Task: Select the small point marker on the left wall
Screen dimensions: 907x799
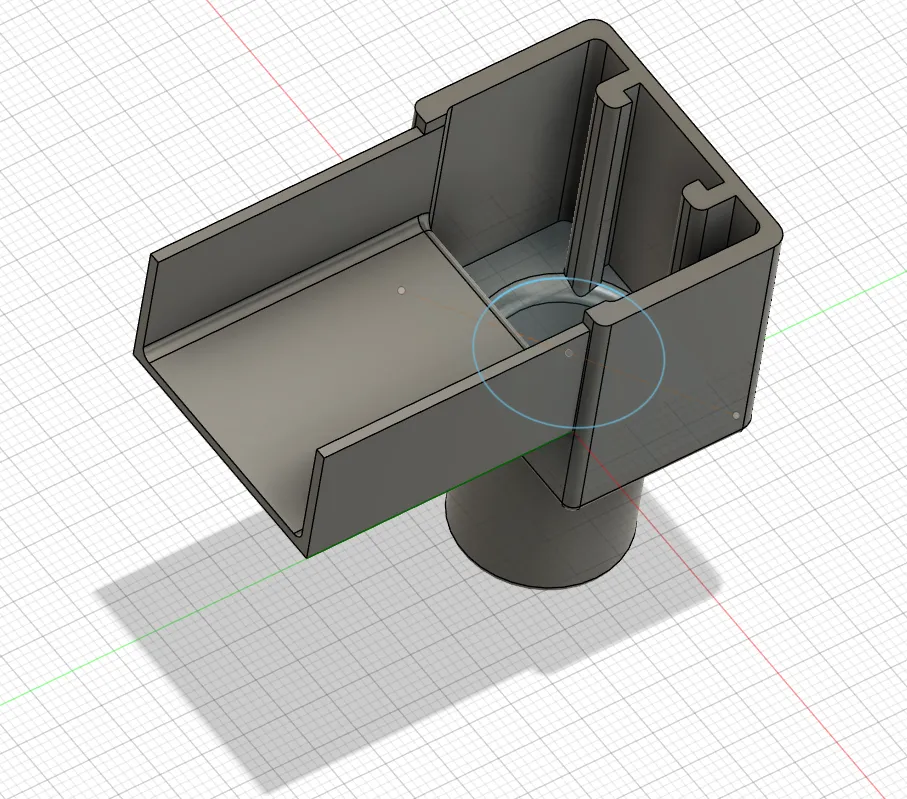Action: [x=403, y=288]
